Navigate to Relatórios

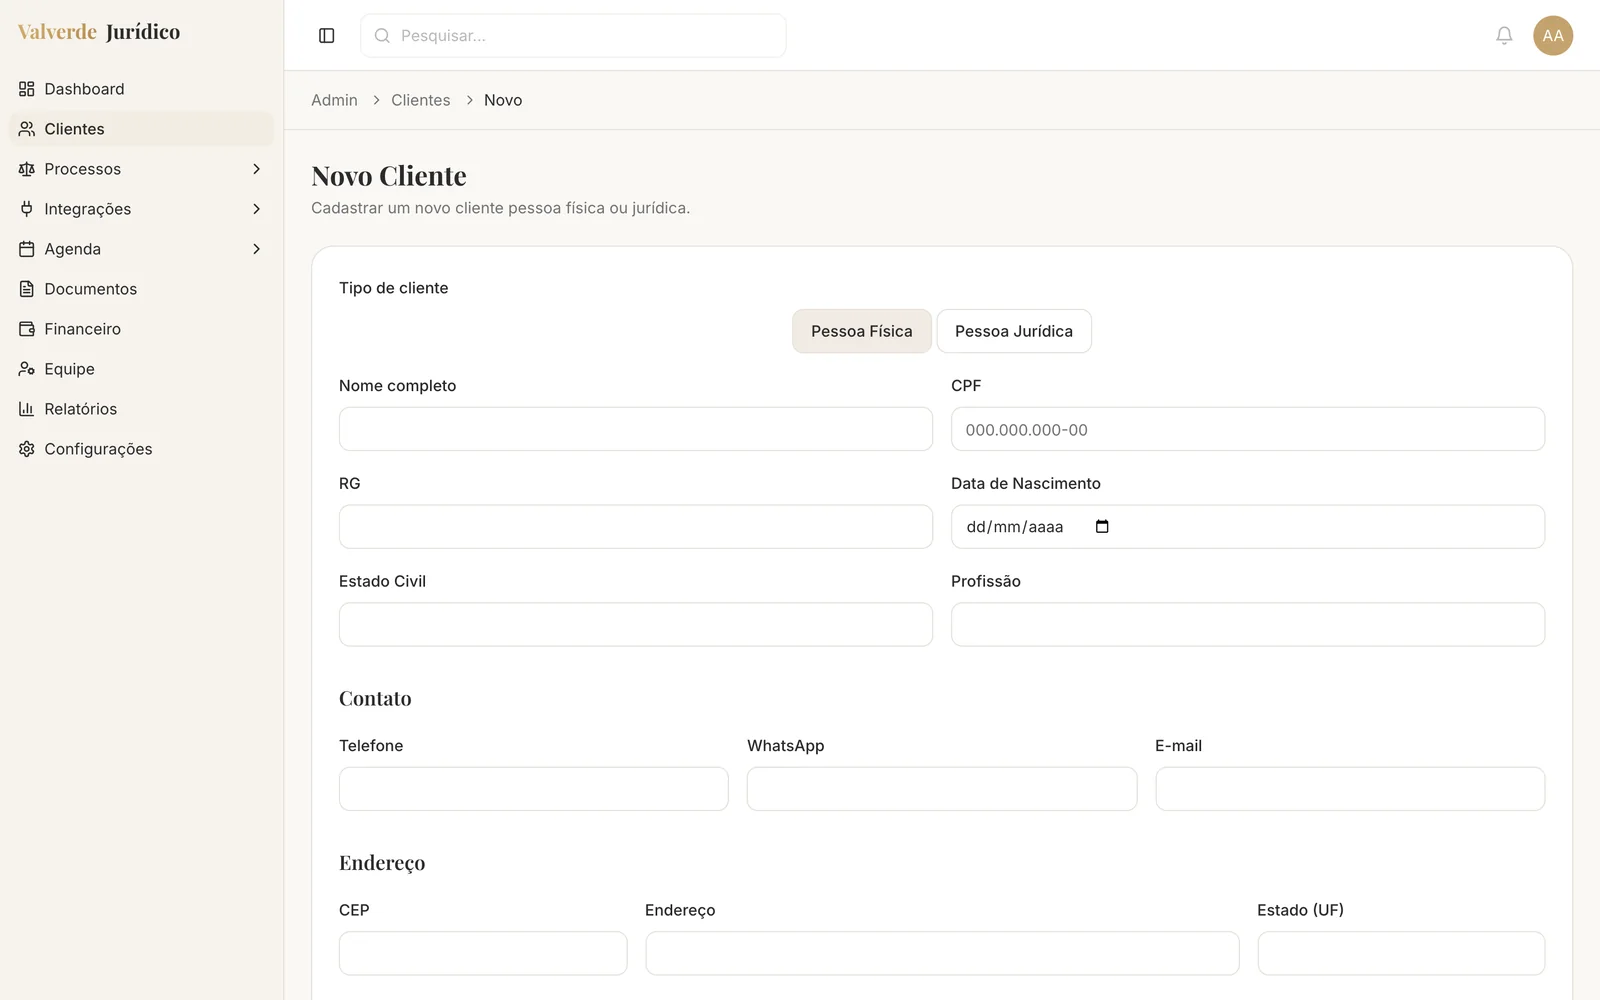pos(141,409)
